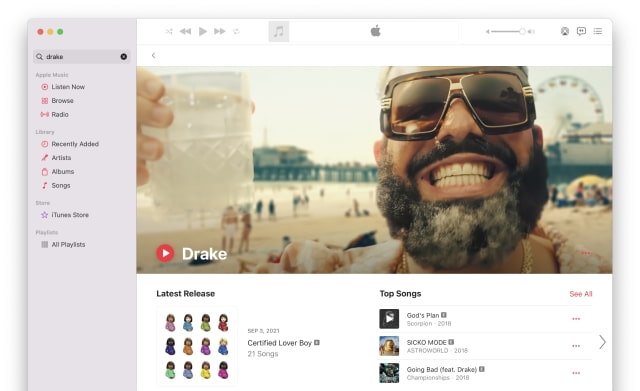Toggle repeat playback mode
The height and width of the screenshot is (391, 640).
click(x=236, y=31)
